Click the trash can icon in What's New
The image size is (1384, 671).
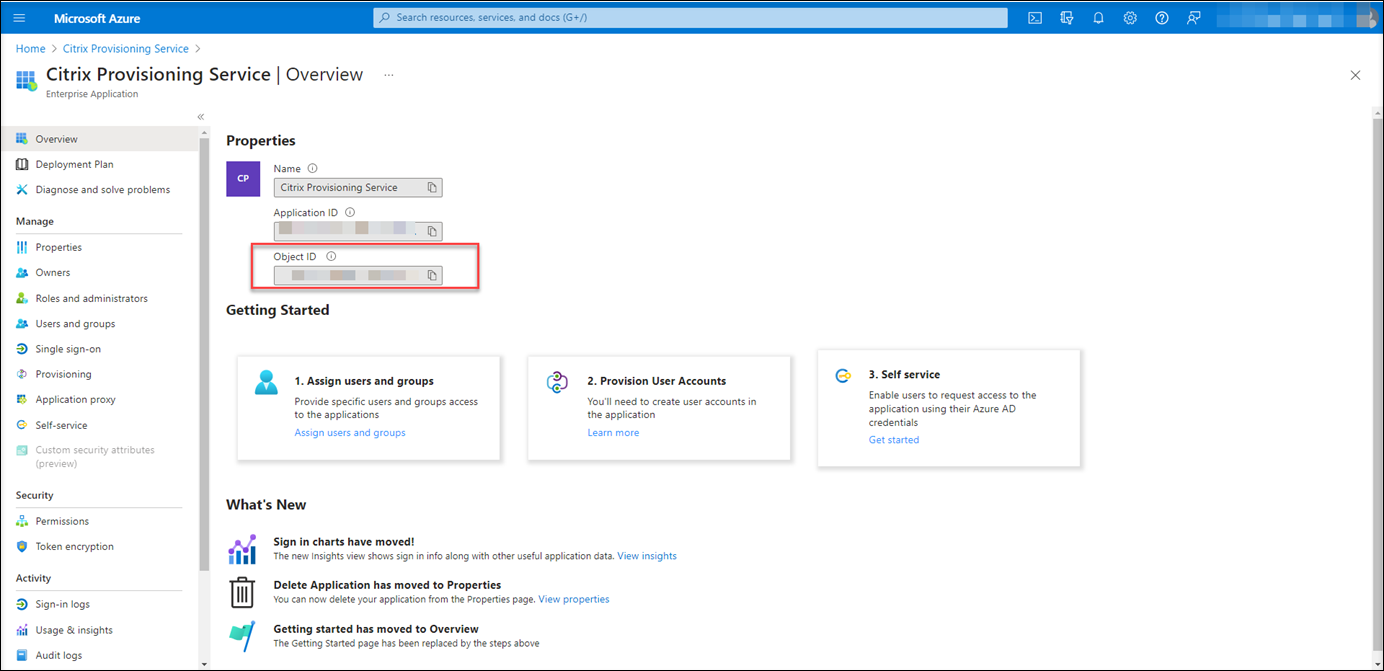242,592
